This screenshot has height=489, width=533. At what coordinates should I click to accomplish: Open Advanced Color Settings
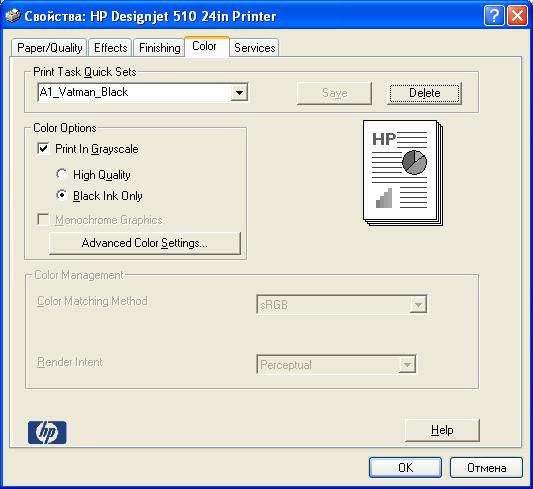point(145,243)
